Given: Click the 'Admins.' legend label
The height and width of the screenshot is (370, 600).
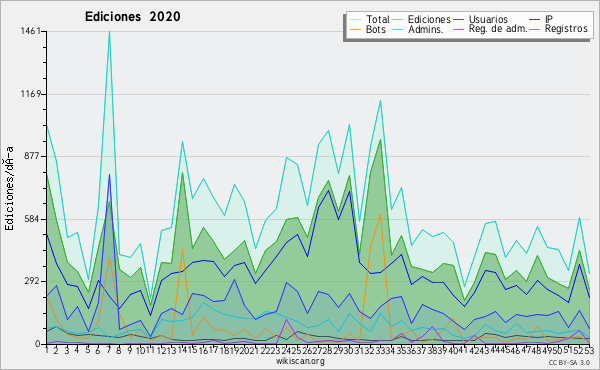Looking at the screenshot, I should click(x=426, y=29).
